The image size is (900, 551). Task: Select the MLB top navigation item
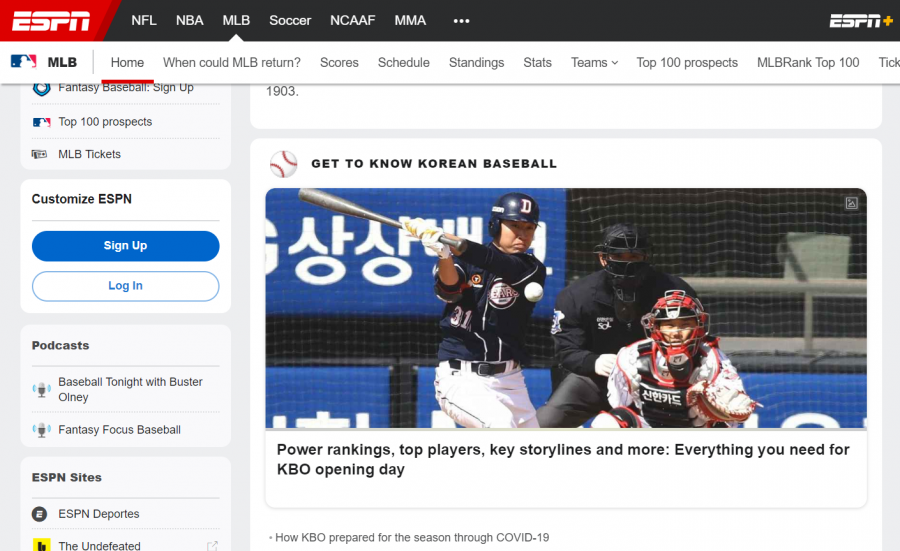236,21
